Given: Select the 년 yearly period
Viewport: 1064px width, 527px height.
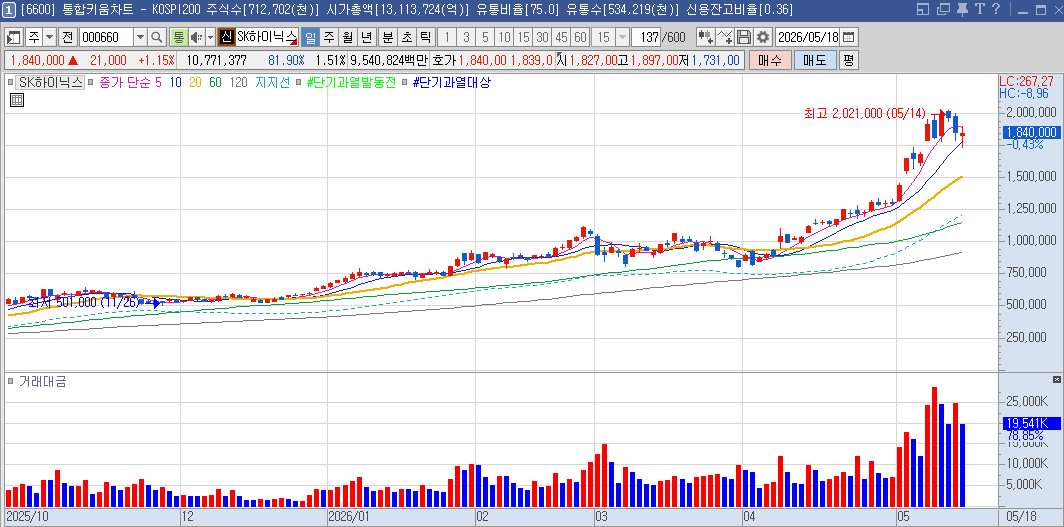Looking at the screenshot, I should tap(367, 37).
